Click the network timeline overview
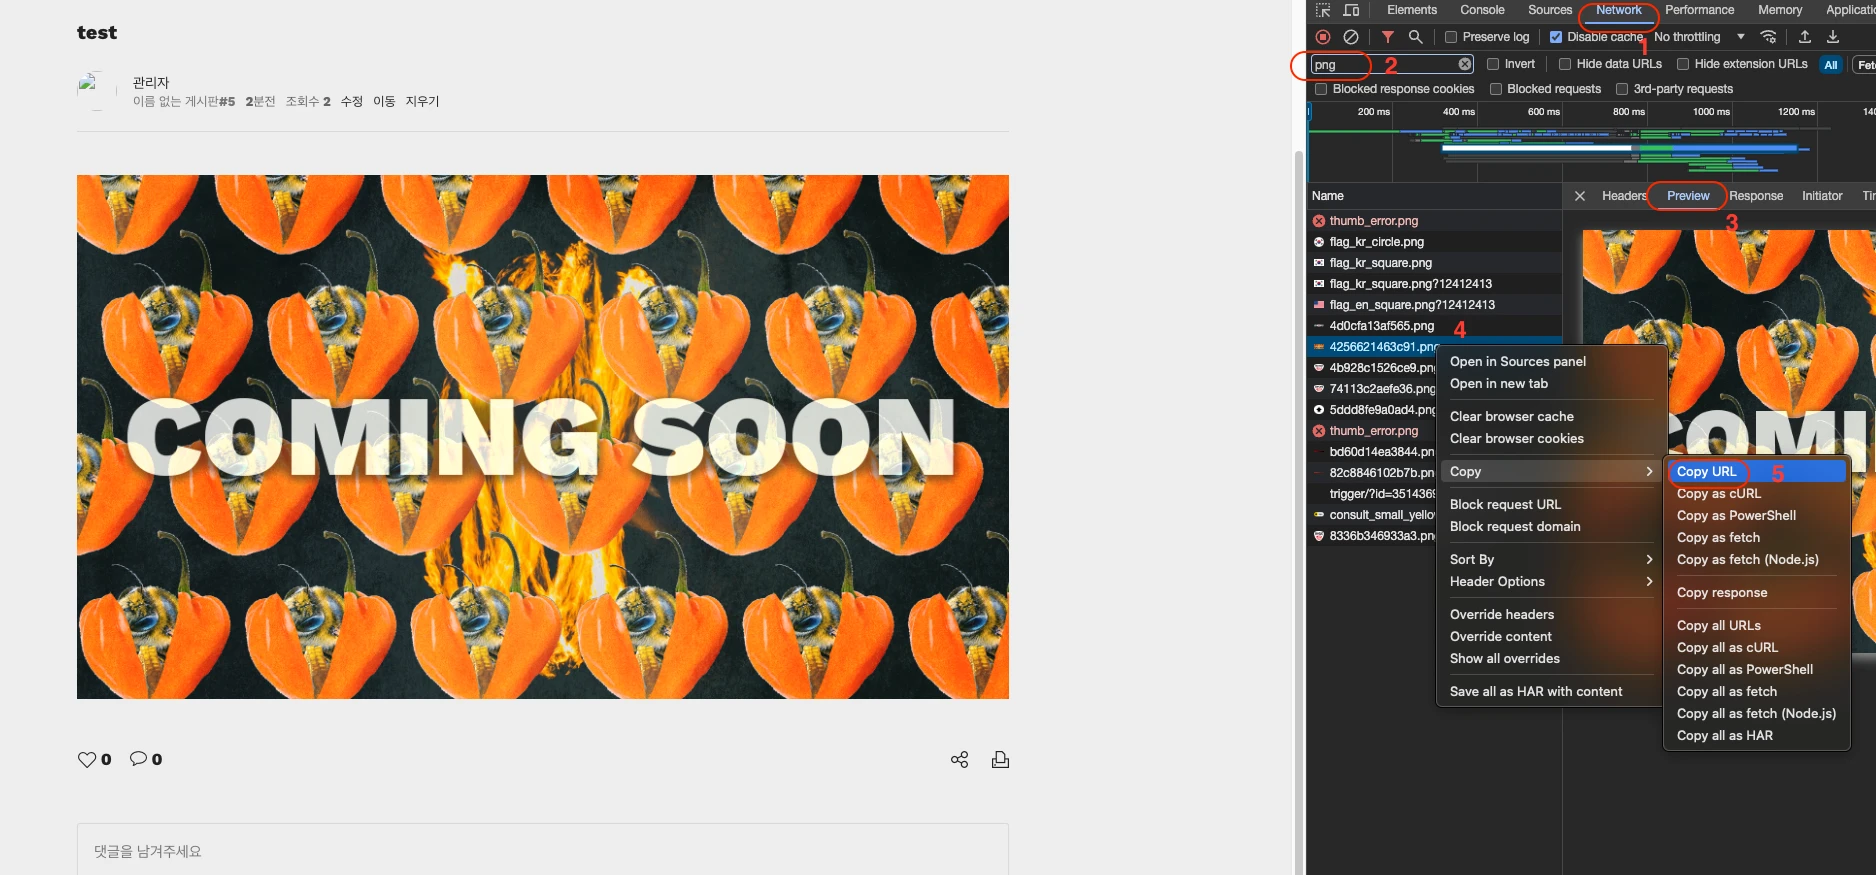 (1590, 142)
